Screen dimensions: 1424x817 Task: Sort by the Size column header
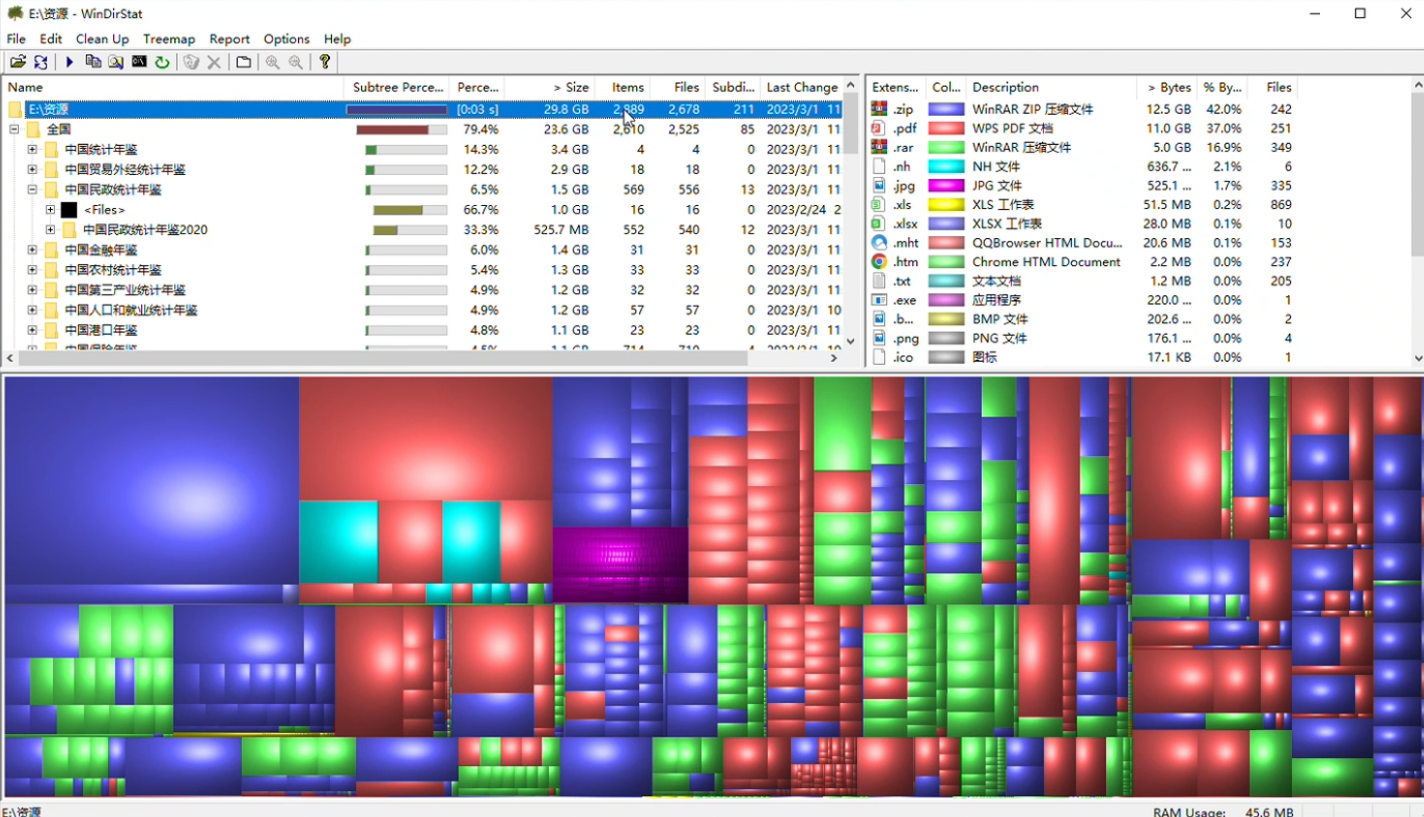(570, 87)
